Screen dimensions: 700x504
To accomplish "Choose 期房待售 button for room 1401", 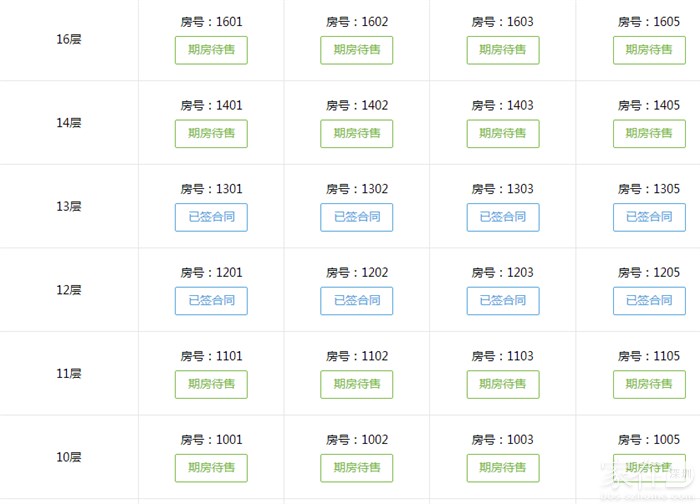I will pos(211,134).
